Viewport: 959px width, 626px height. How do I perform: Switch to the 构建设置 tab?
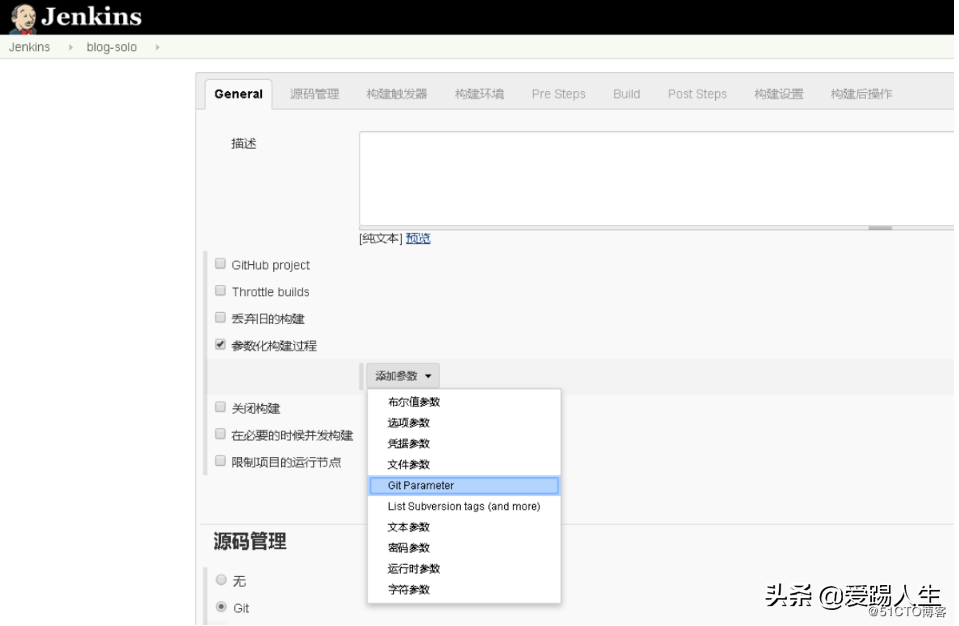(x=779, y=94)
